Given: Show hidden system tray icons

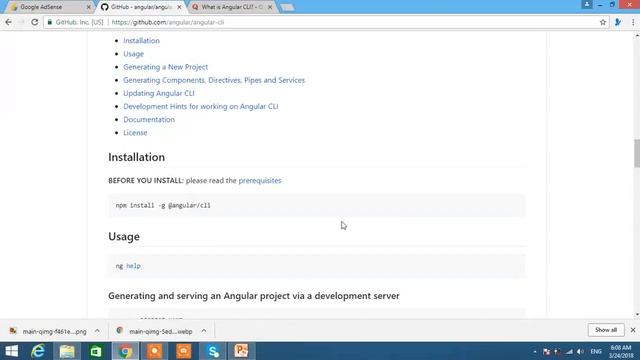Looking at the screenshot, I should [535, 351].
